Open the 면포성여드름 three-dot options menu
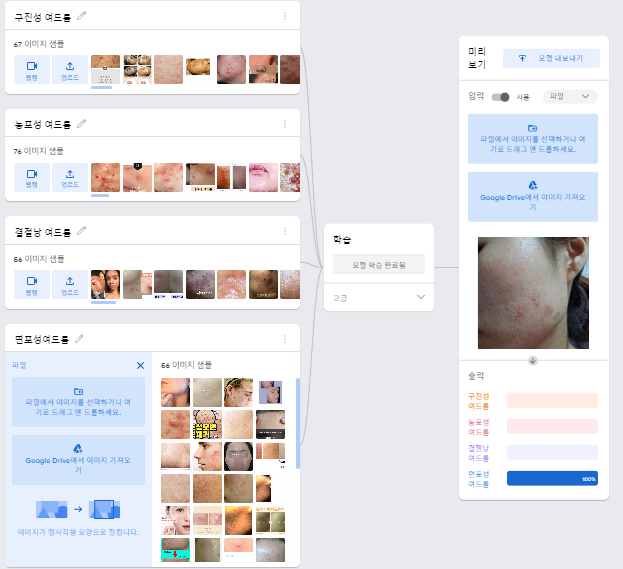This screenshot has height=569, width=623. [x=285, y=339]
